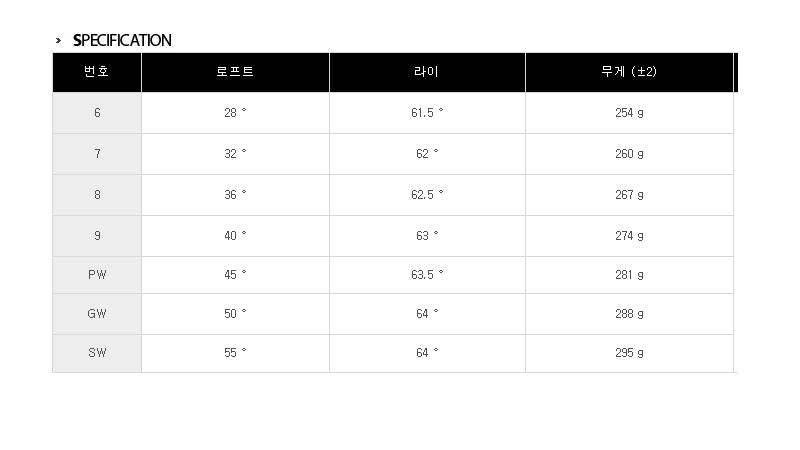Screen dimensions: 800x450
Task: Click the 45 ° loft value
Action: pos(235,274)
